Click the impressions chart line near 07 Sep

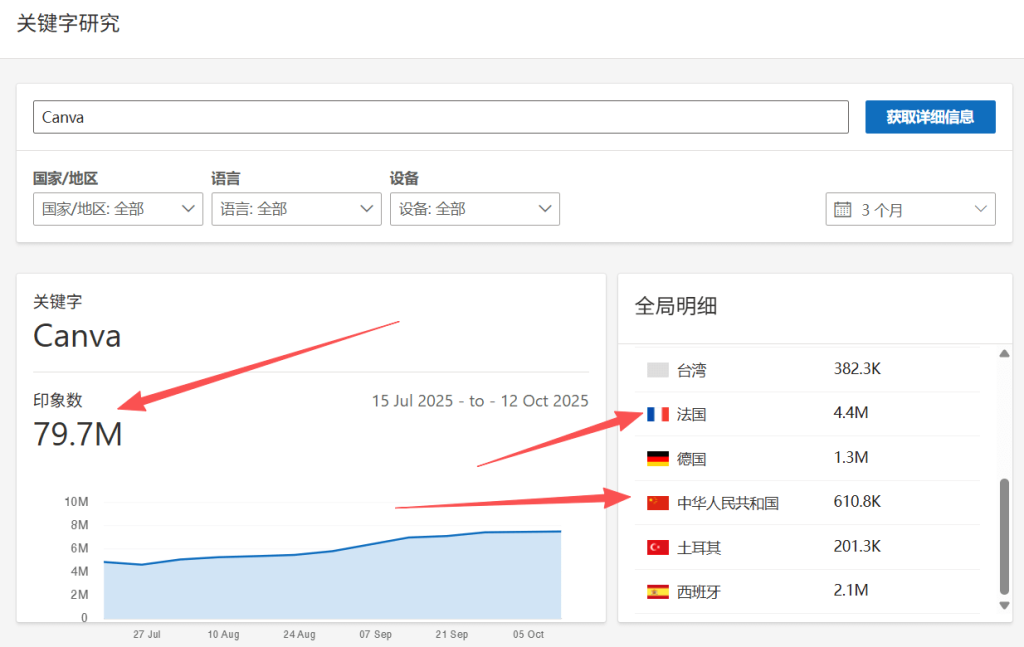376,545
